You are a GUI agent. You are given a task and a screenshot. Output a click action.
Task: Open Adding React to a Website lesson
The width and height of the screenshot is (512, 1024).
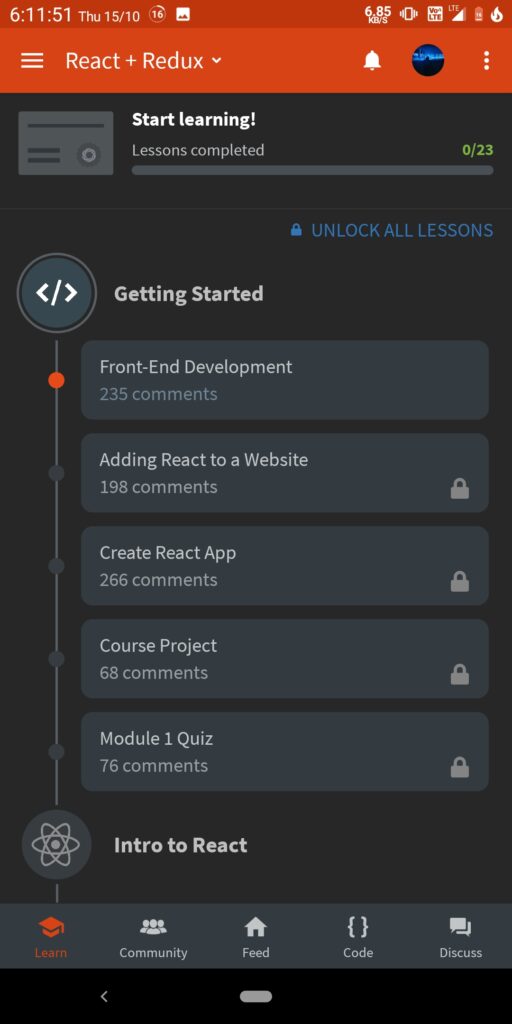point(285,473)
